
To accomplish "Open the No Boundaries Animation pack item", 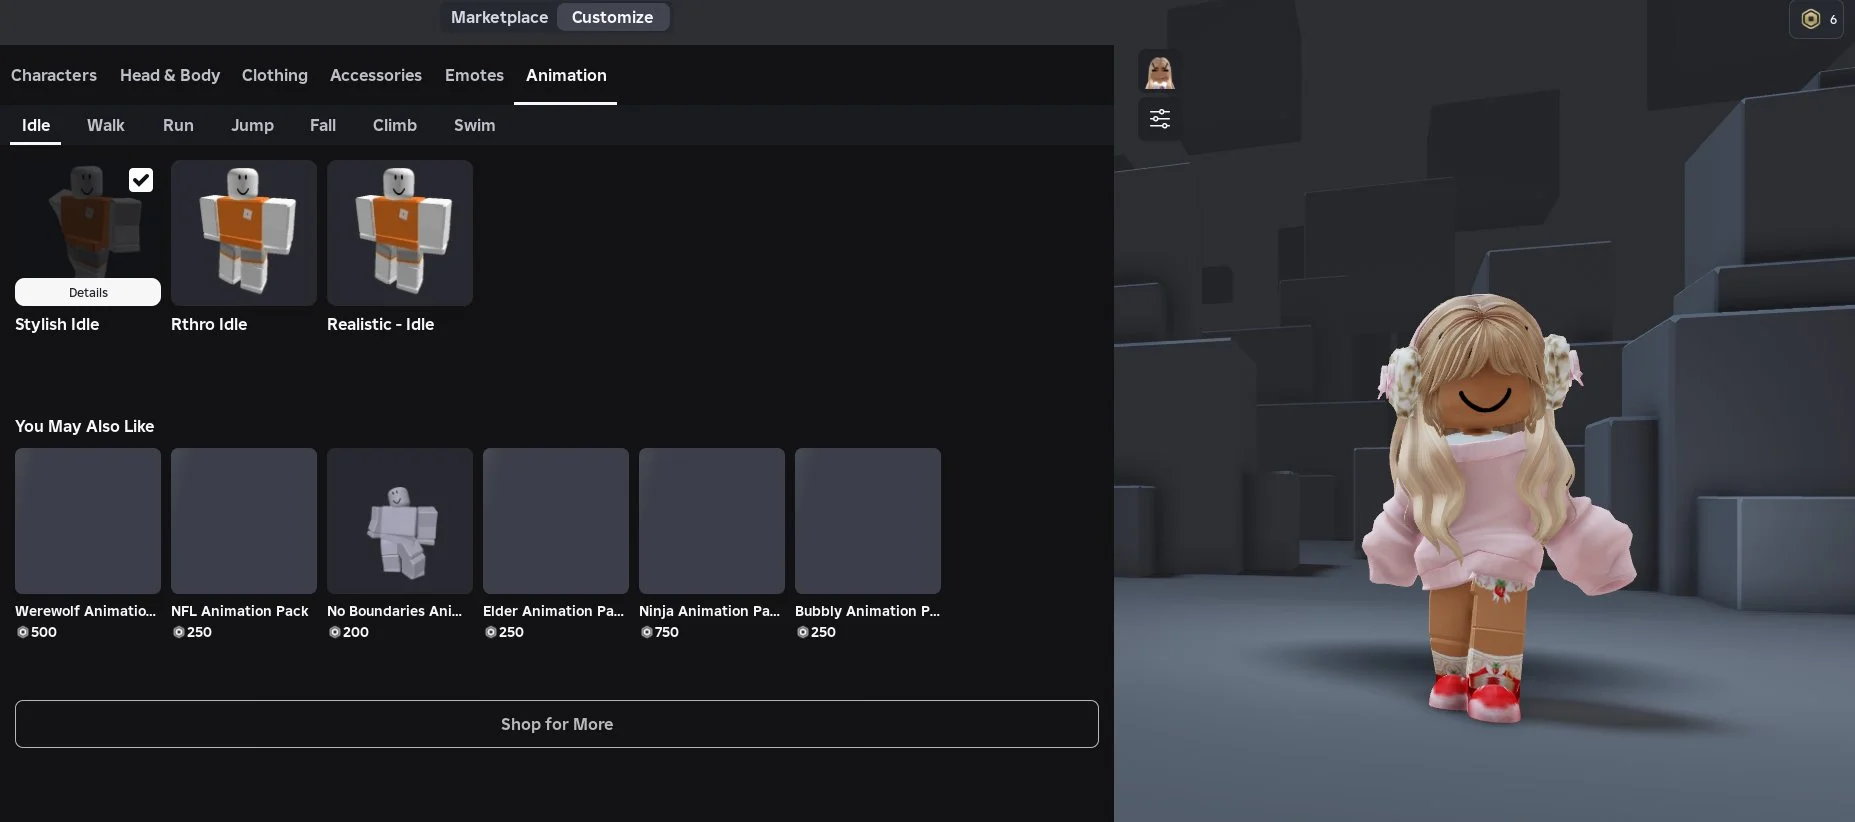I will [400, 521].
